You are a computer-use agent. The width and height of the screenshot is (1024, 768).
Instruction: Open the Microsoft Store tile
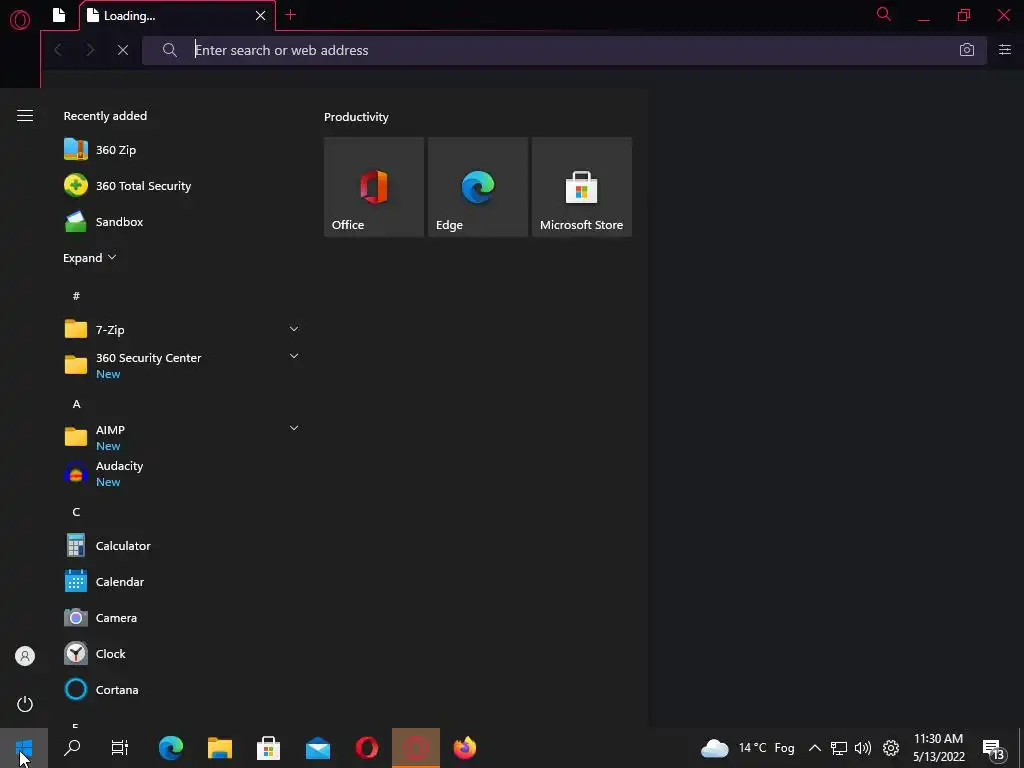pyautogui.click(x=581, y=187)
